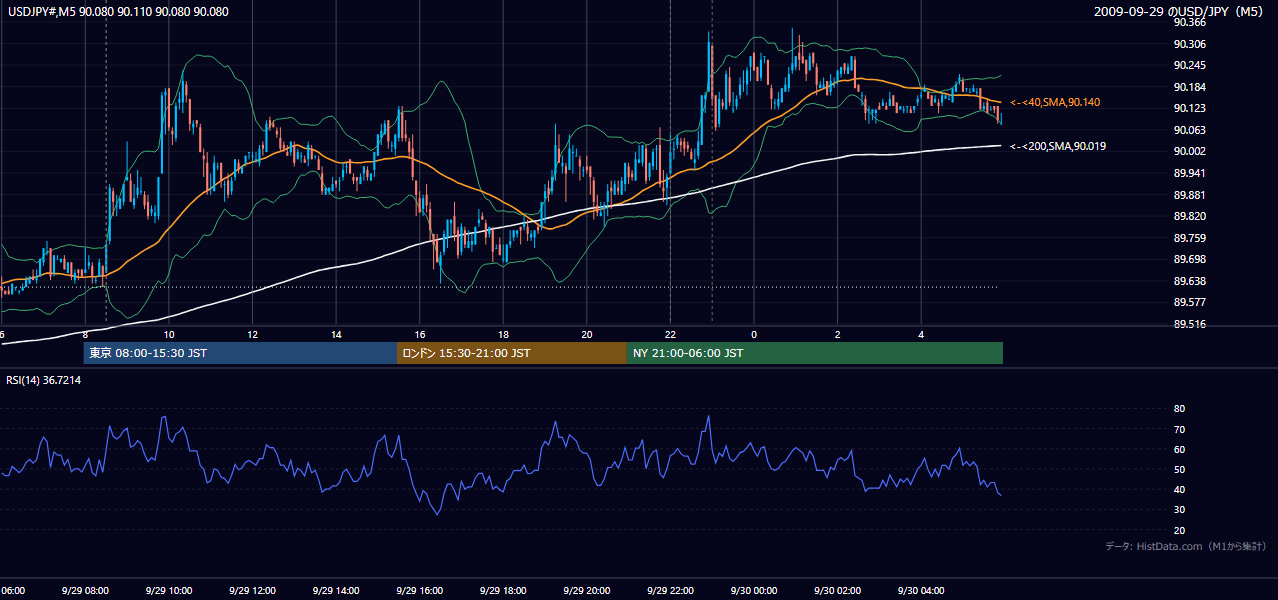Click the Tokyo session bar 08:00-15:30 JST
This screenshot has height=600, width=1278.
coord(241,353)
